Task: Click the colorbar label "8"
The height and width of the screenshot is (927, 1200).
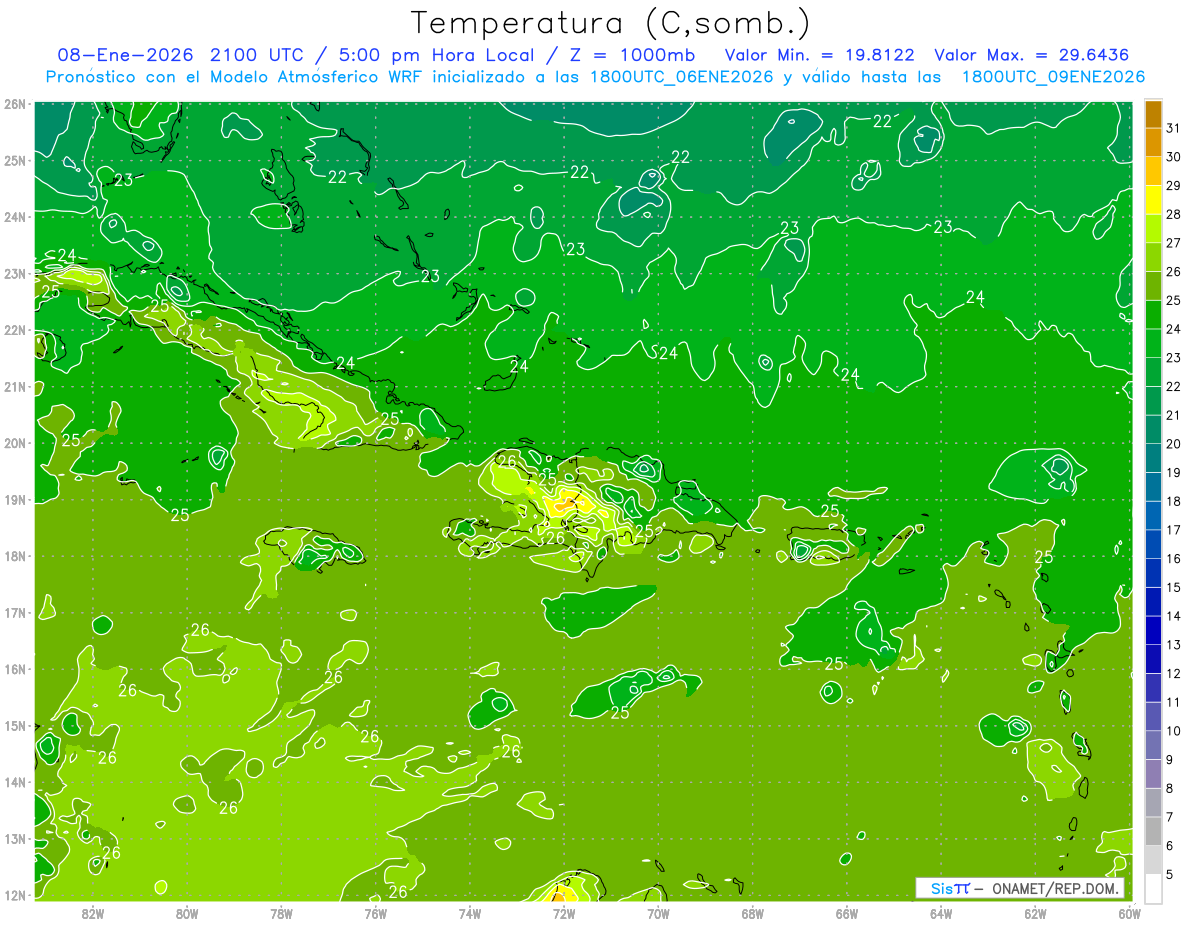Action: tap(1170, 789)
